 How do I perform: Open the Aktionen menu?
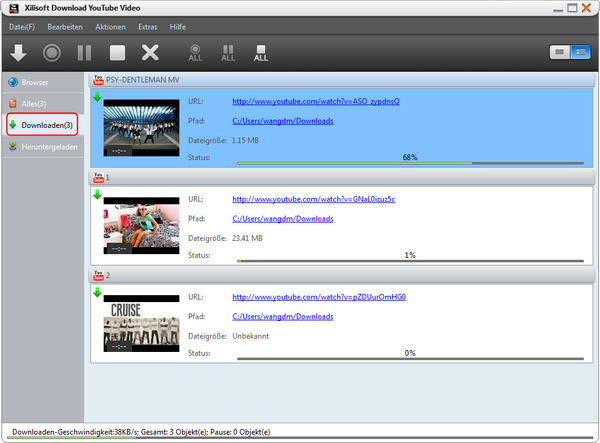tap(111, 27)
